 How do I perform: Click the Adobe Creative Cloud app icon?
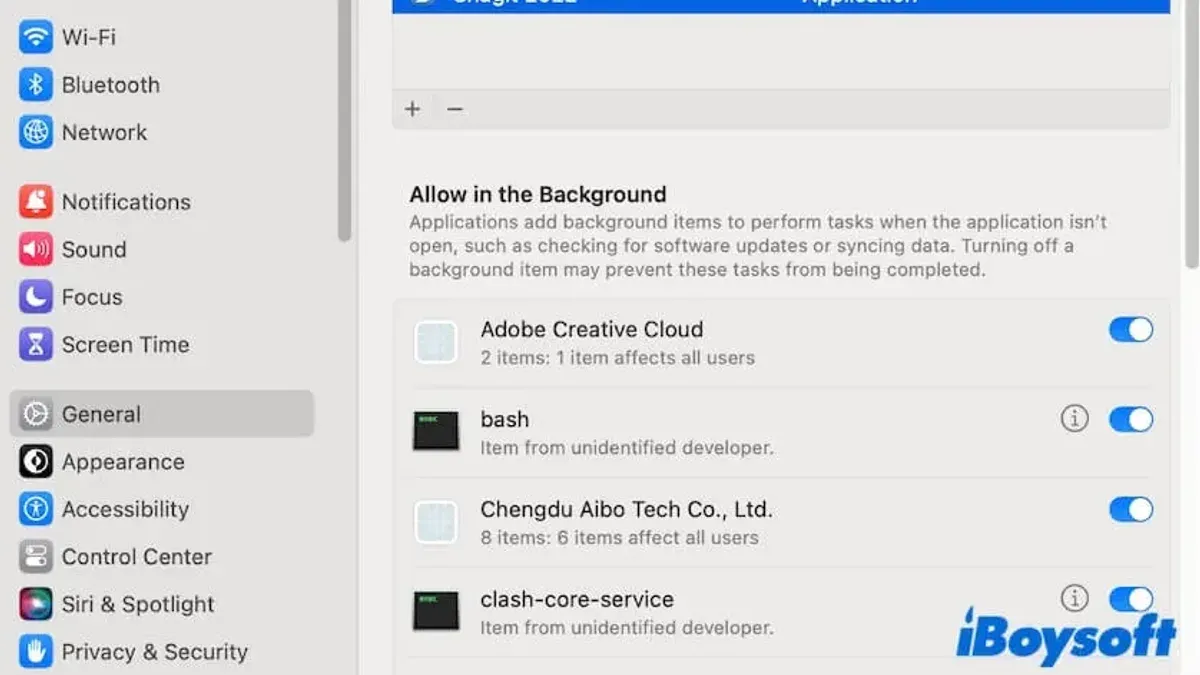(436, 342)
